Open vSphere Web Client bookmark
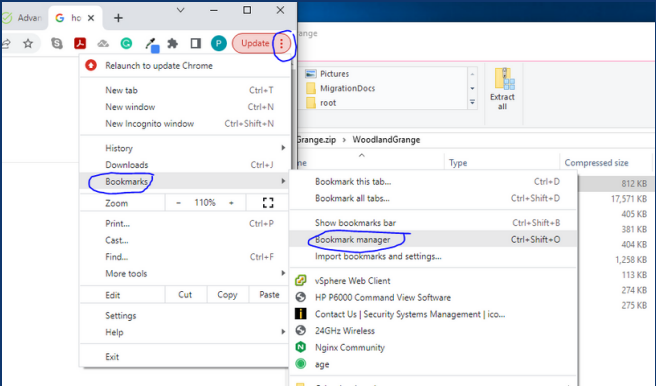 (433, 281)
